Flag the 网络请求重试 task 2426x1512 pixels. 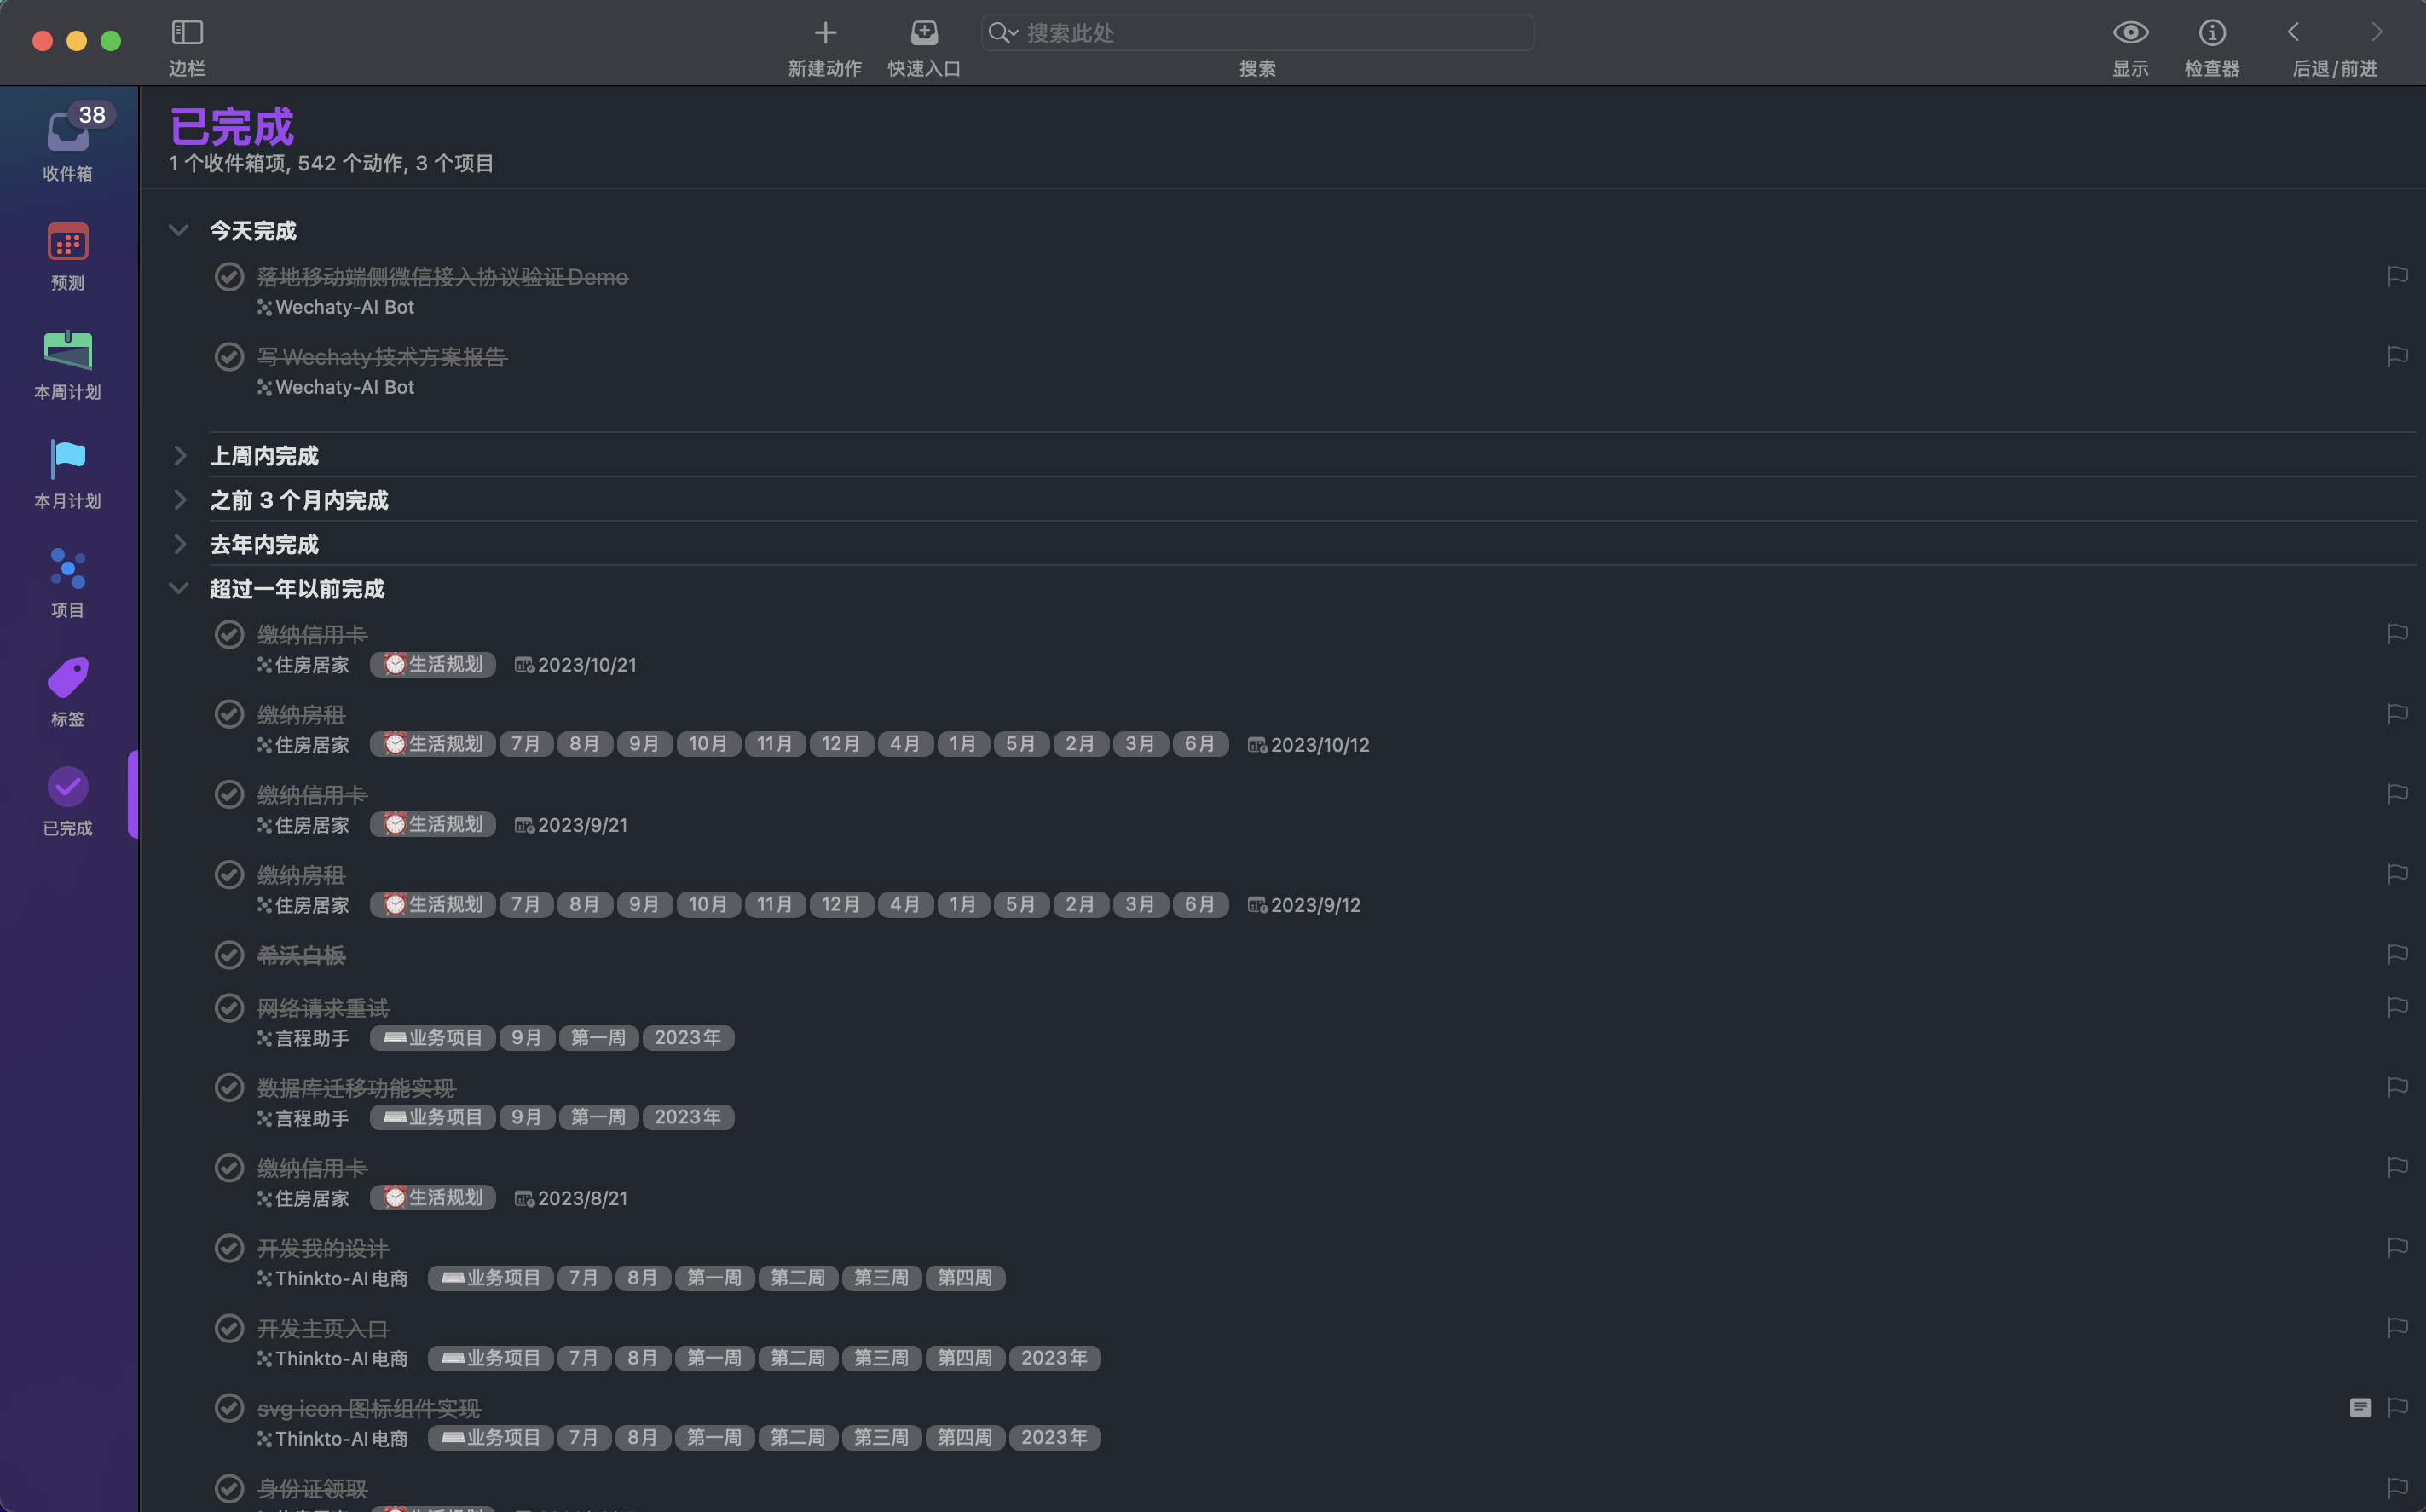tap(2397, 1007)
